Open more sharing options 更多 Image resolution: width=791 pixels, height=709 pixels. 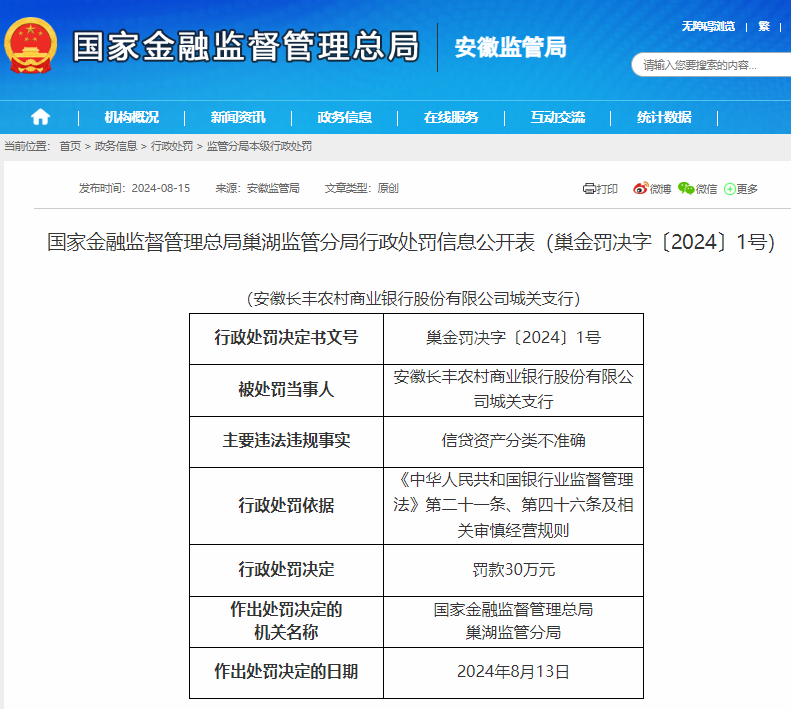click(741, 188)
